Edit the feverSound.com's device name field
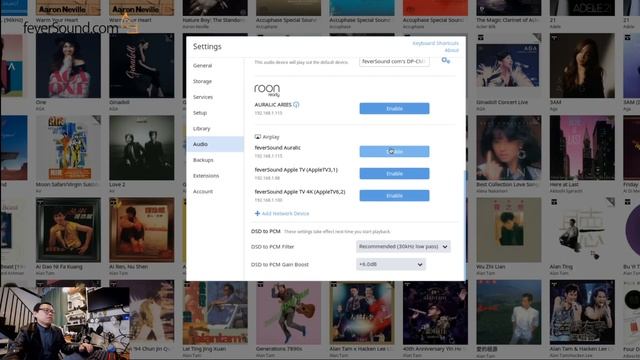This screenshot has width=640, height=360. 394,61
